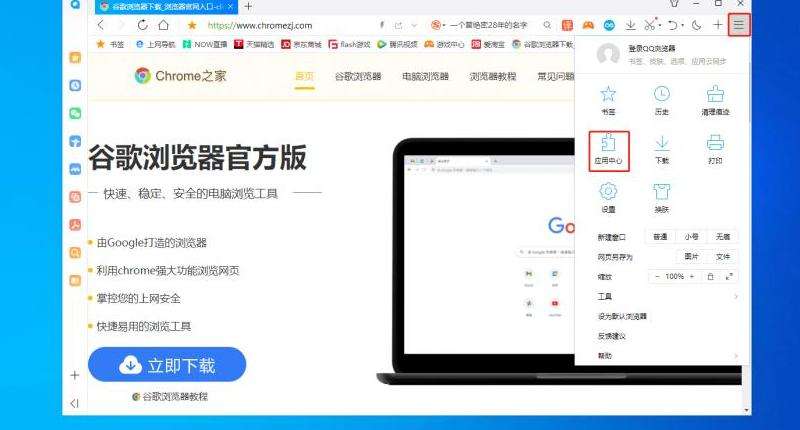The width and height of the screenshot is (800, 430).
Task: Toggle fullscreen icon in zoom row
Action: [x=729, y=276]
